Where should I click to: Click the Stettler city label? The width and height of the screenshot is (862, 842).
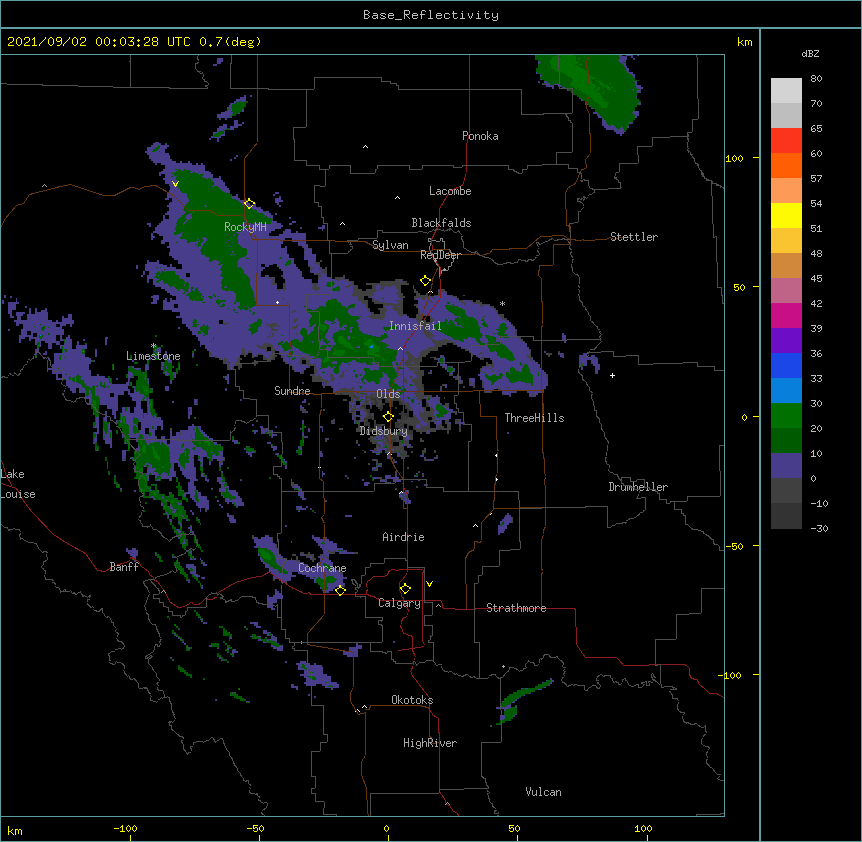pyautogui.click(x=634, y=237)
